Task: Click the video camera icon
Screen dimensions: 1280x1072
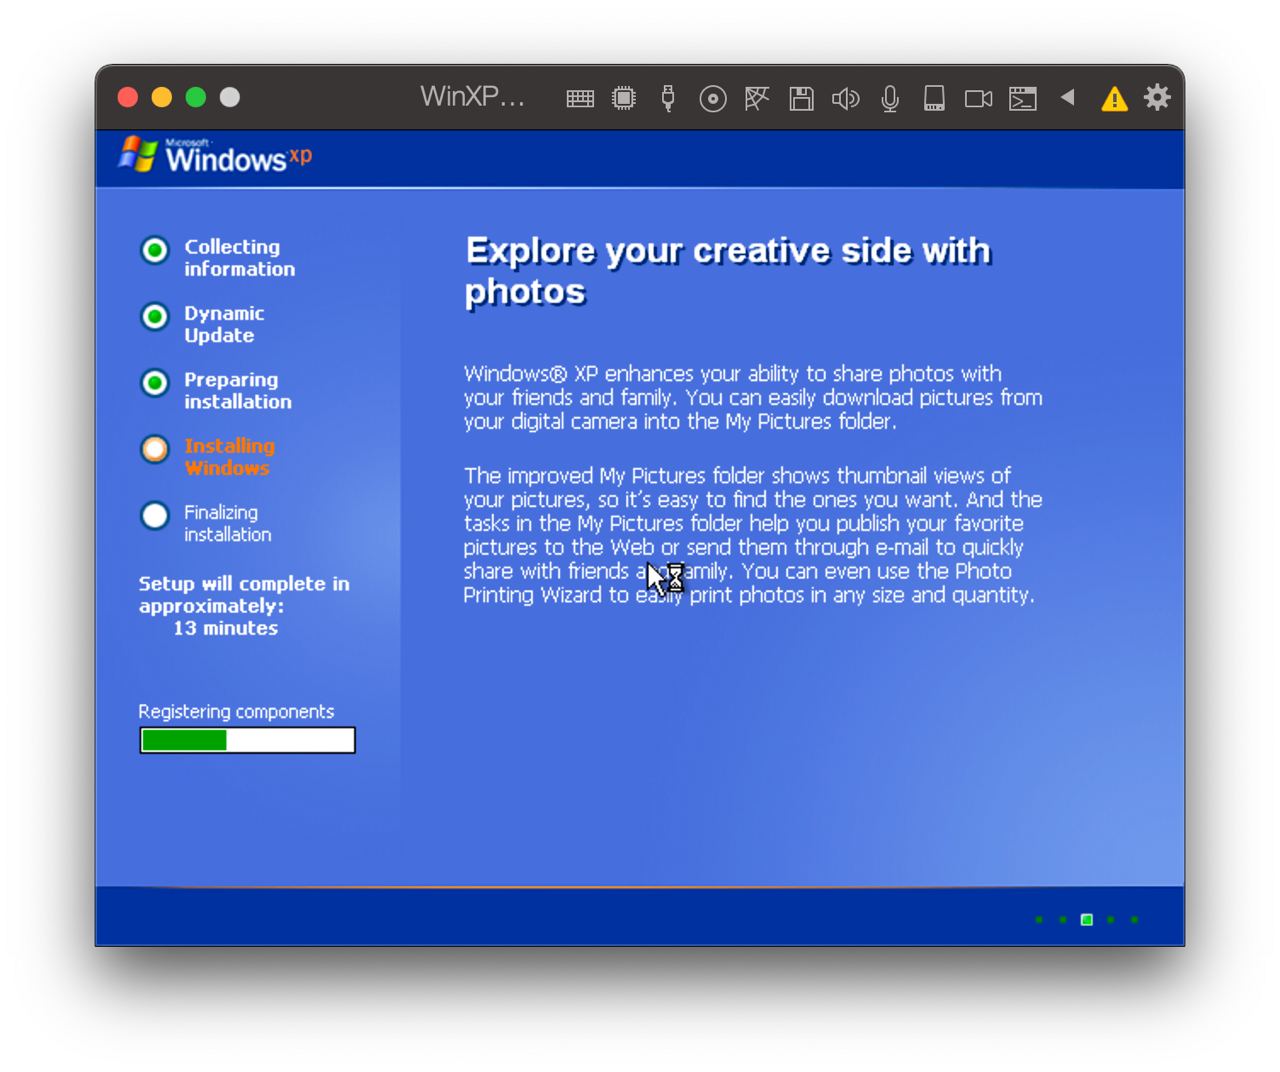Action: point(978,98)
